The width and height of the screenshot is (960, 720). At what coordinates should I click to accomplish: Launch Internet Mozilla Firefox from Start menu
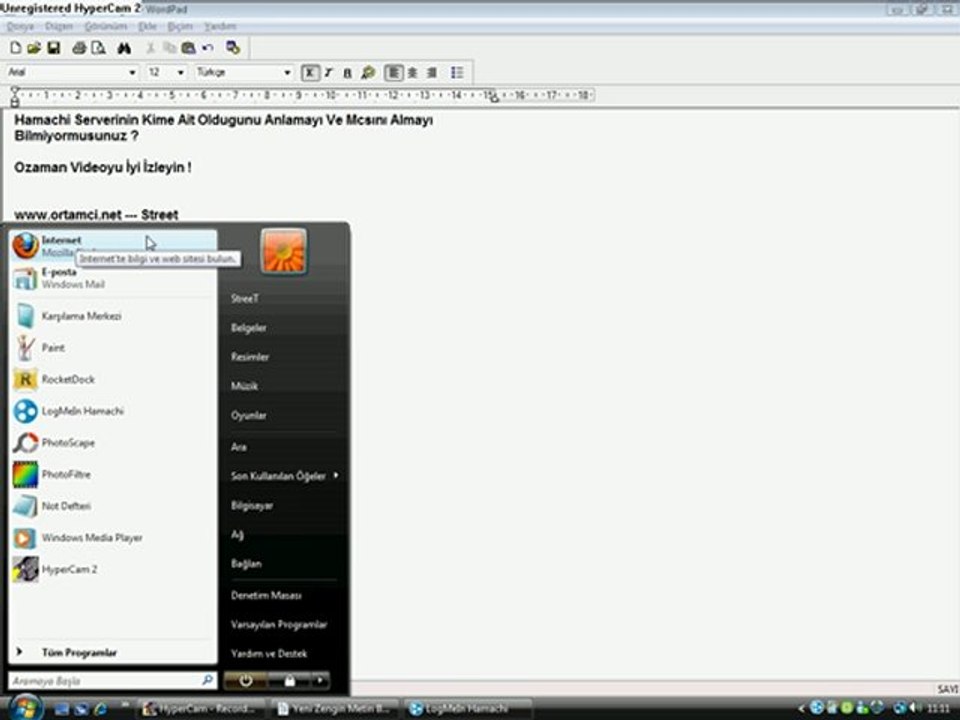coord(114,246)
